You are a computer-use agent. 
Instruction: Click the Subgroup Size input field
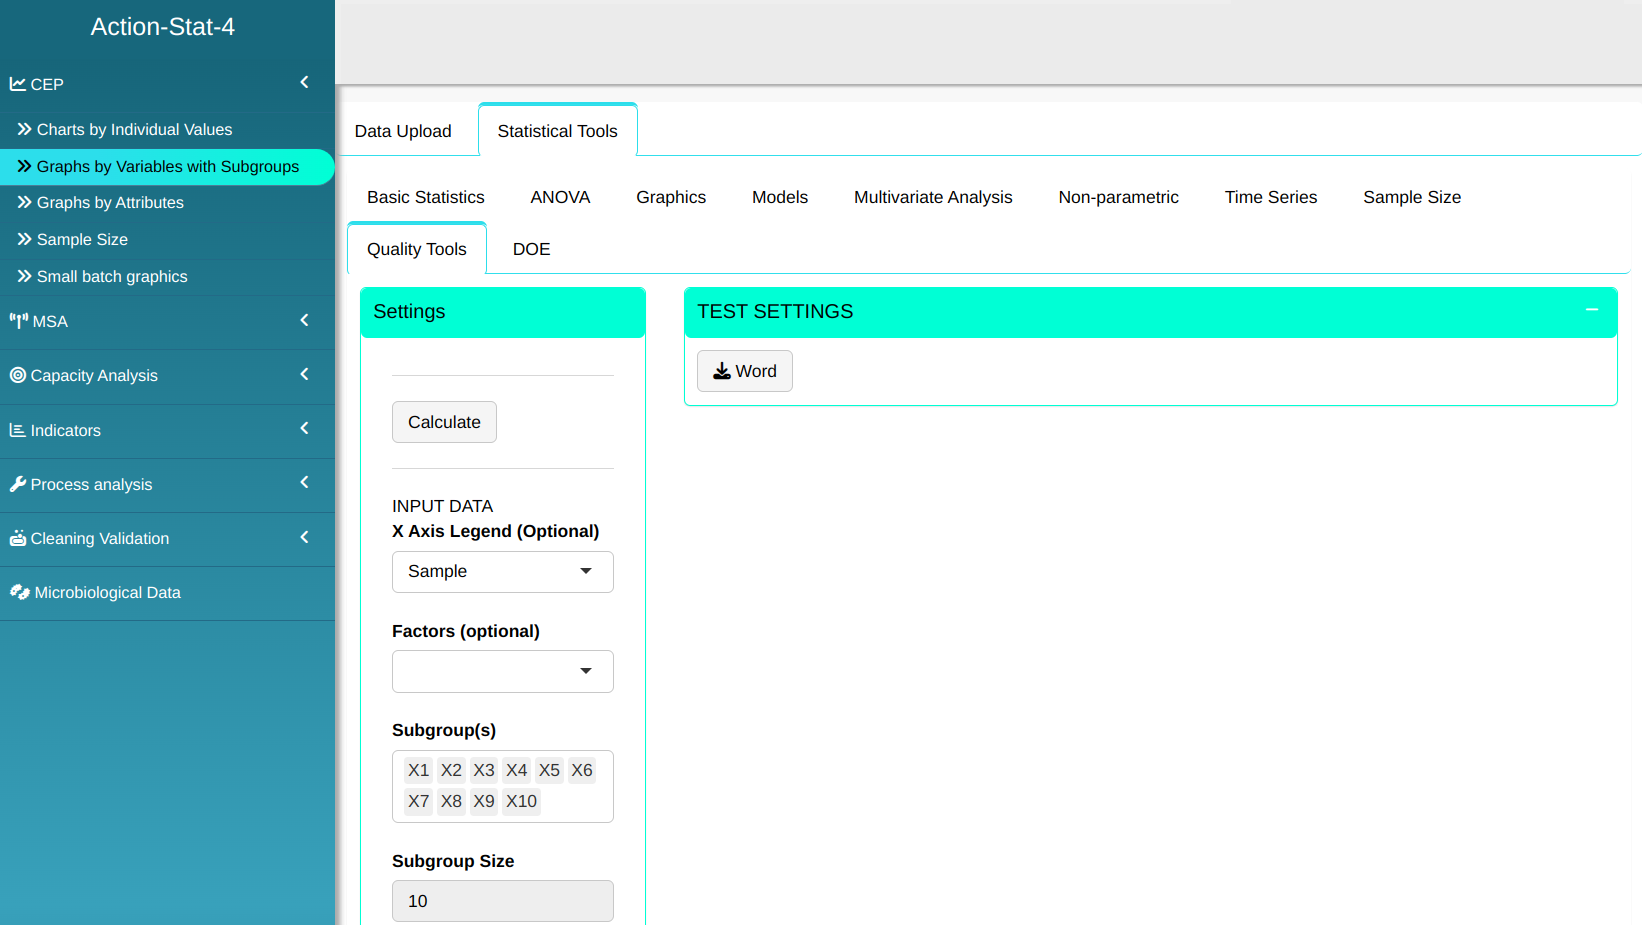coord(502,901)
